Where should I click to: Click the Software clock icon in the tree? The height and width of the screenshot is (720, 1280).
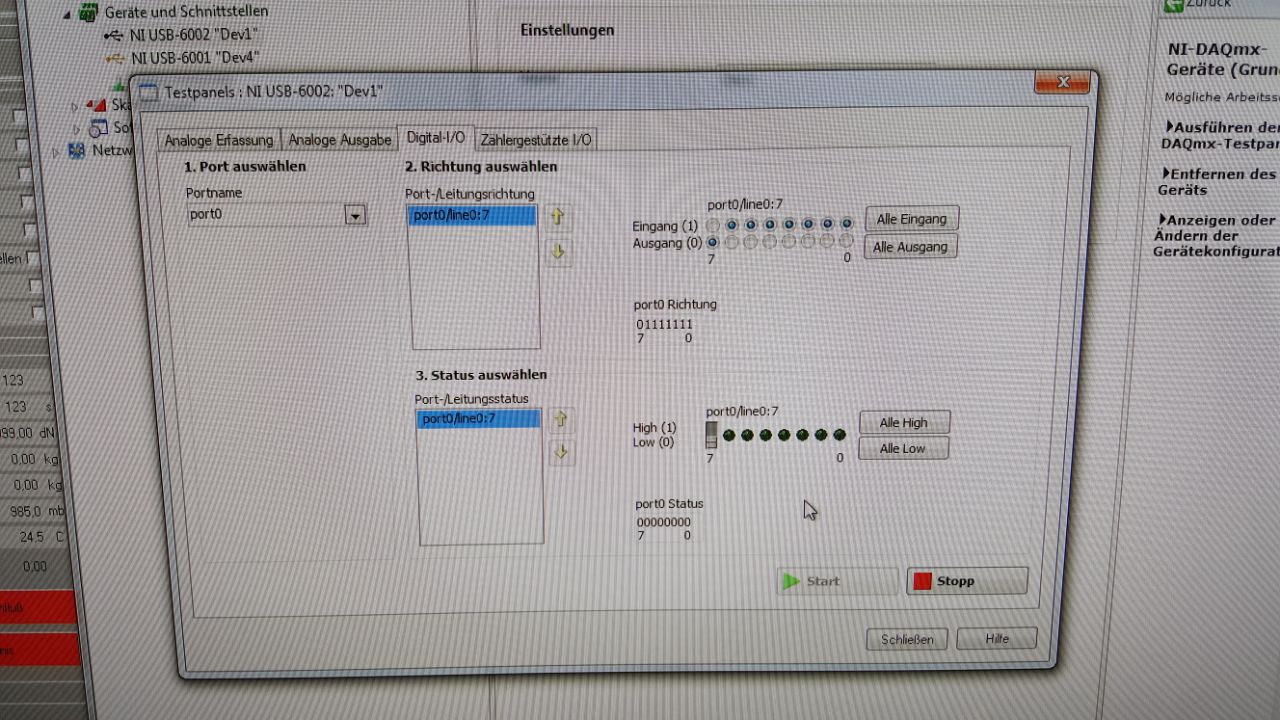pyautogui.click(x=98, y=128)
